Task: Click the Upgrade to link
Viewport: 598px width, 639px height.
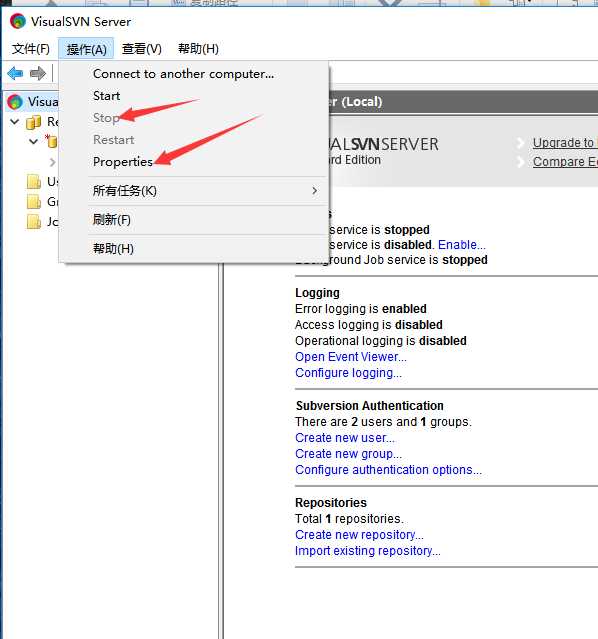Action: coord(565,143)
